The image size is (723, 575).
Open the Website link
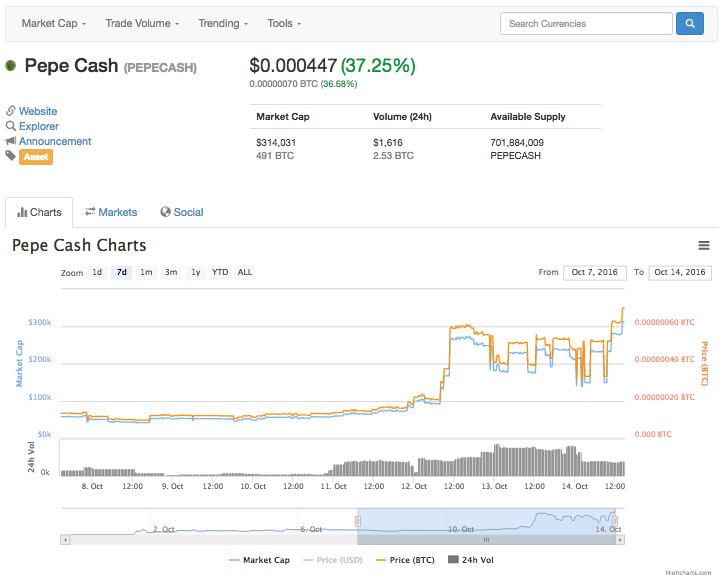(38, 111)
